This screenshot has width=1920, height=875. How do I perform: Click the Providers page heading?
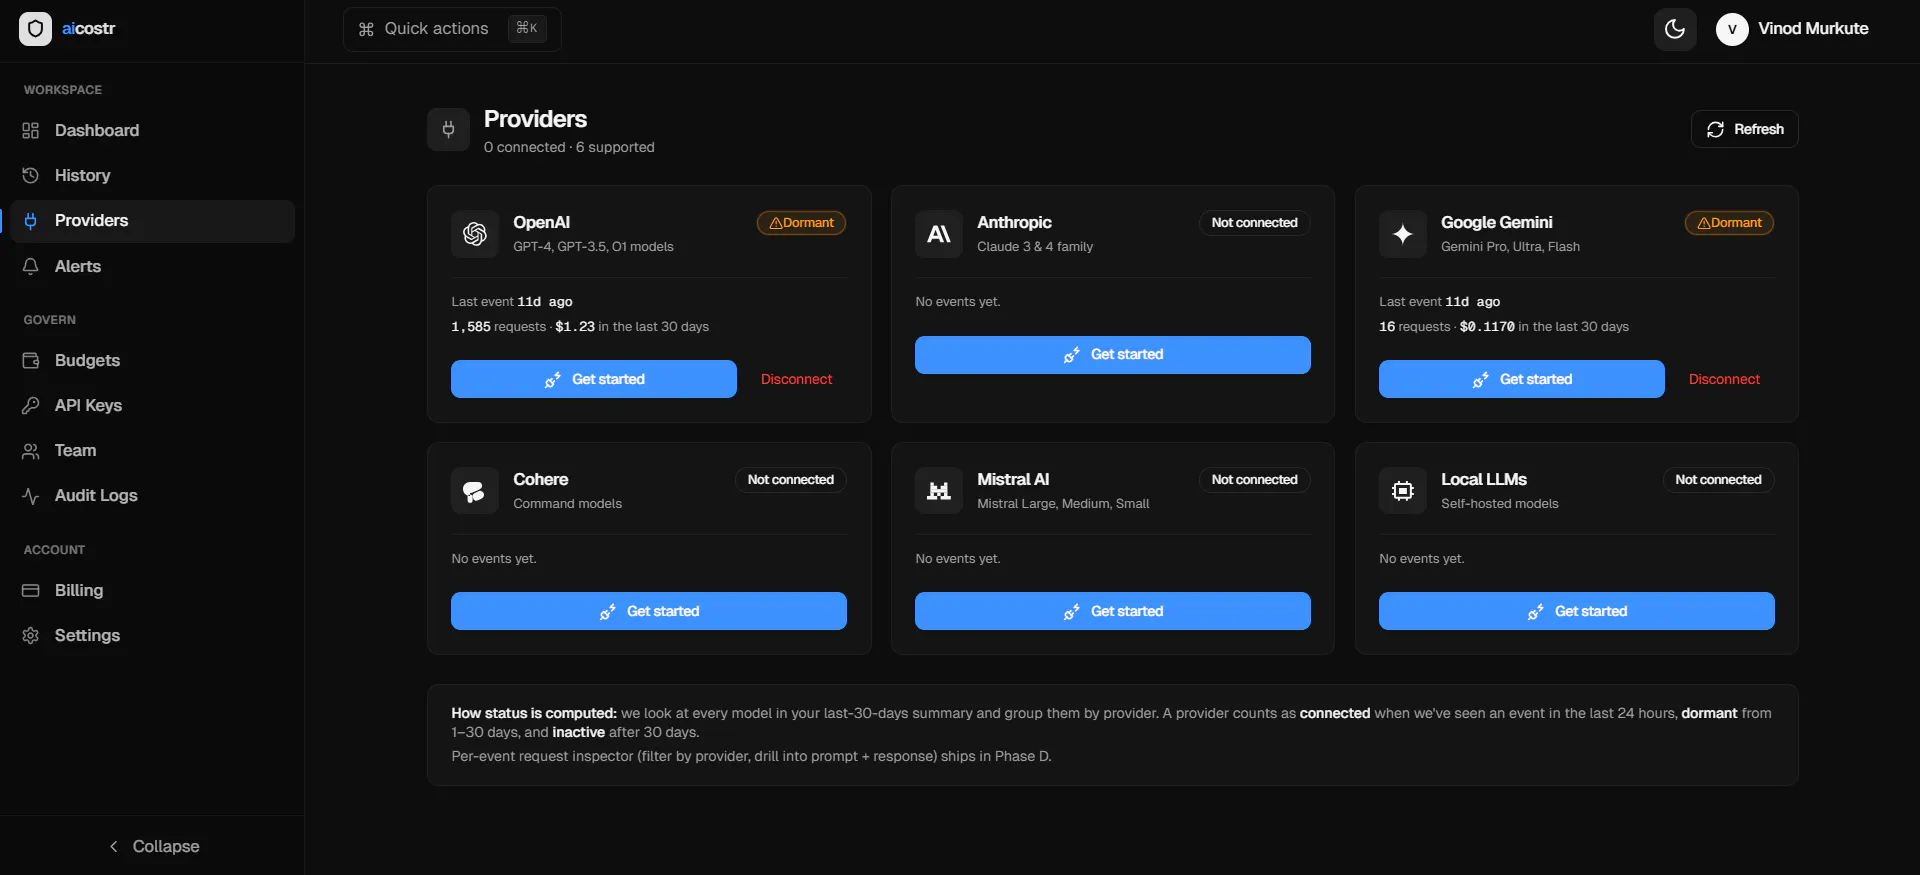[535, 119]
